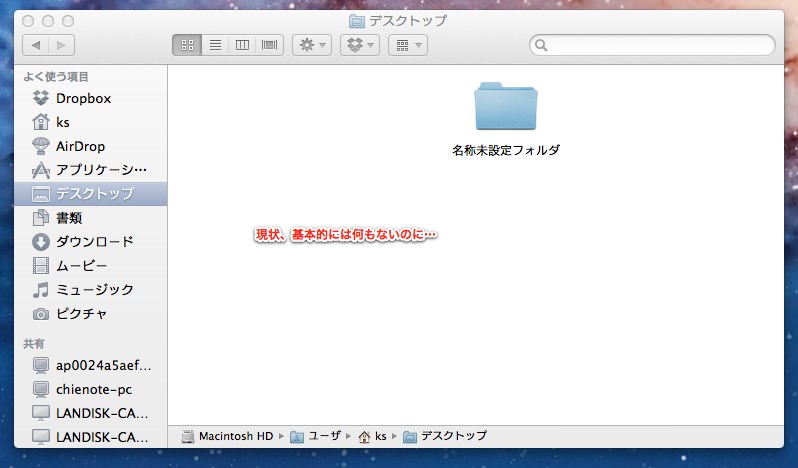Close the Finder window
This screenshot has width=798, height=468.
[28, 21]
